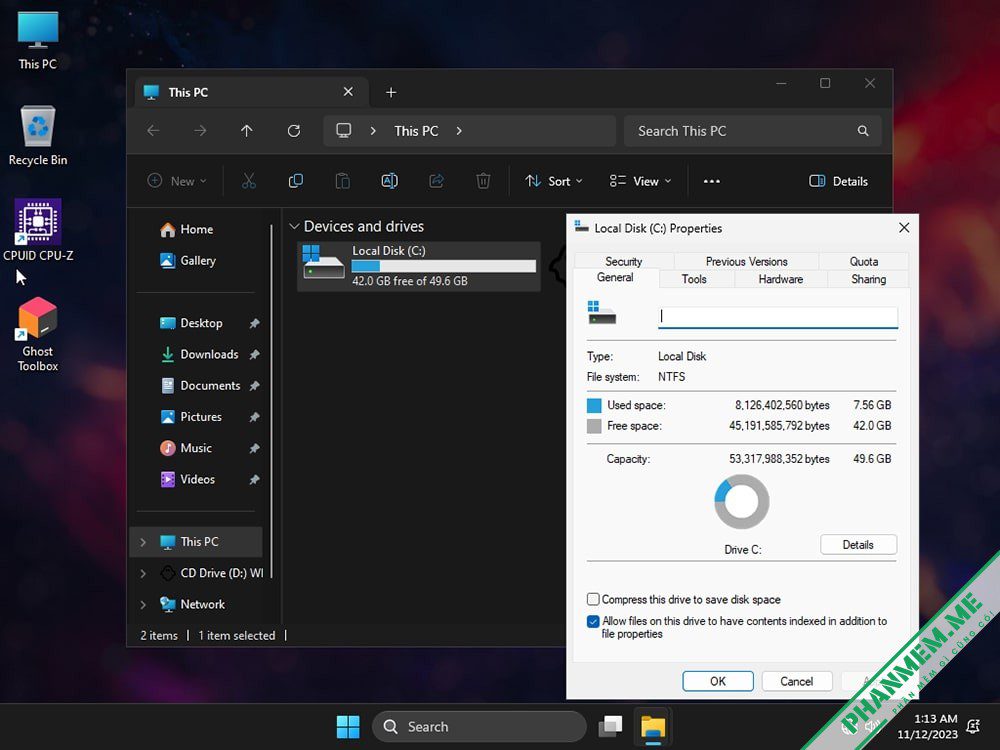The height and width of the screenshot is (750, 1000).
Task: Expand This PC tree node
Action: coord(143,542)
